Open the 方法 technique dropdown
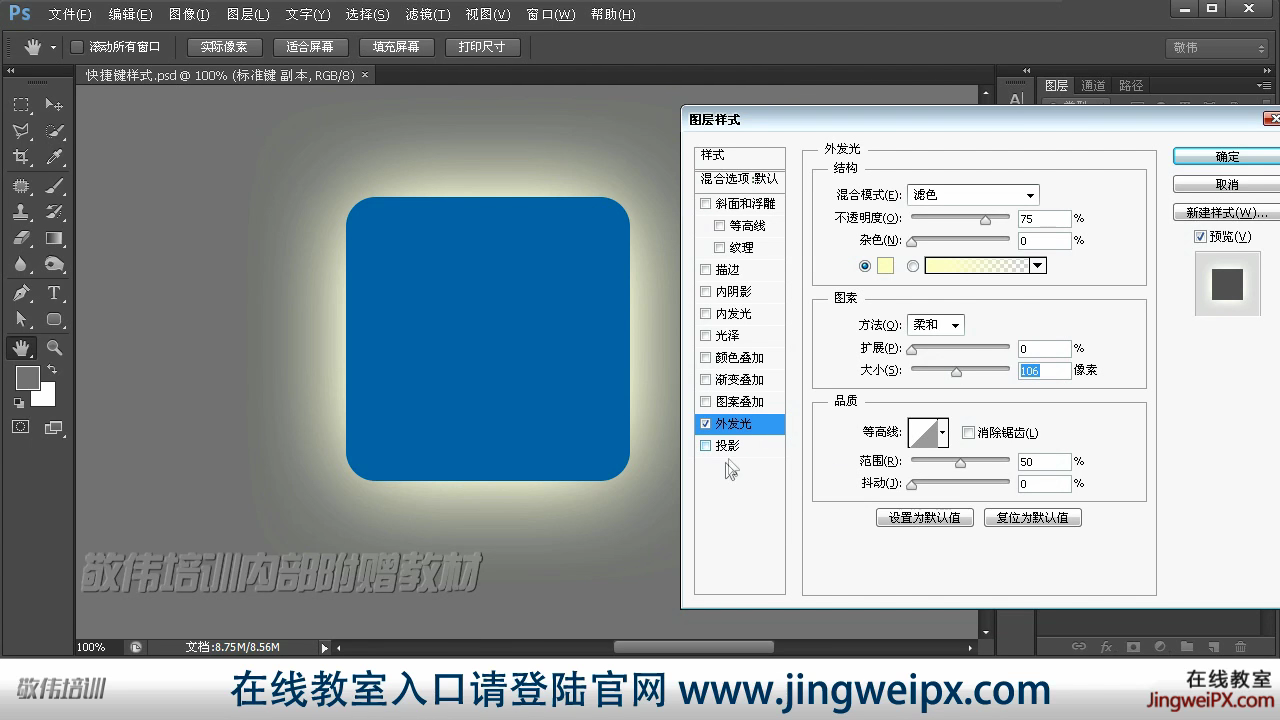The height and width of the screenshot is (720, 1280). [936, 325]
